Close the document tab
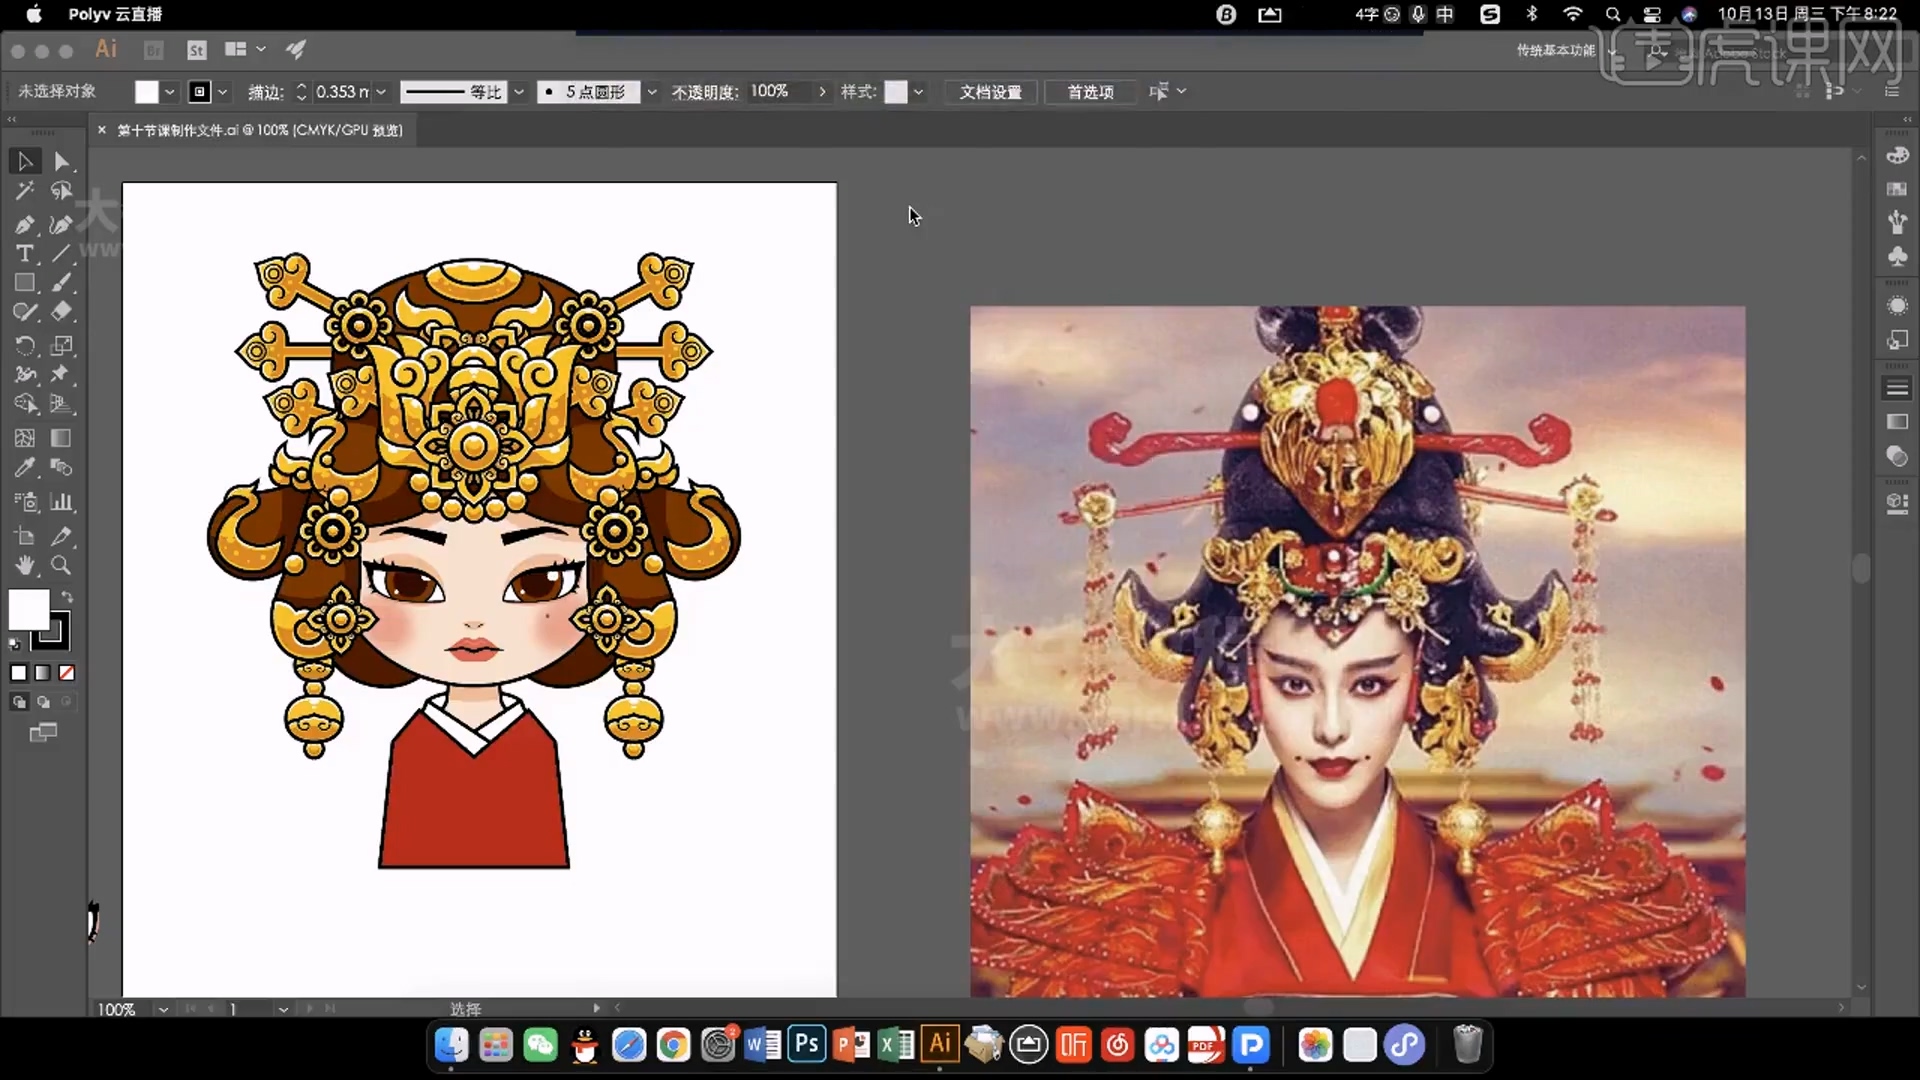 101,130
